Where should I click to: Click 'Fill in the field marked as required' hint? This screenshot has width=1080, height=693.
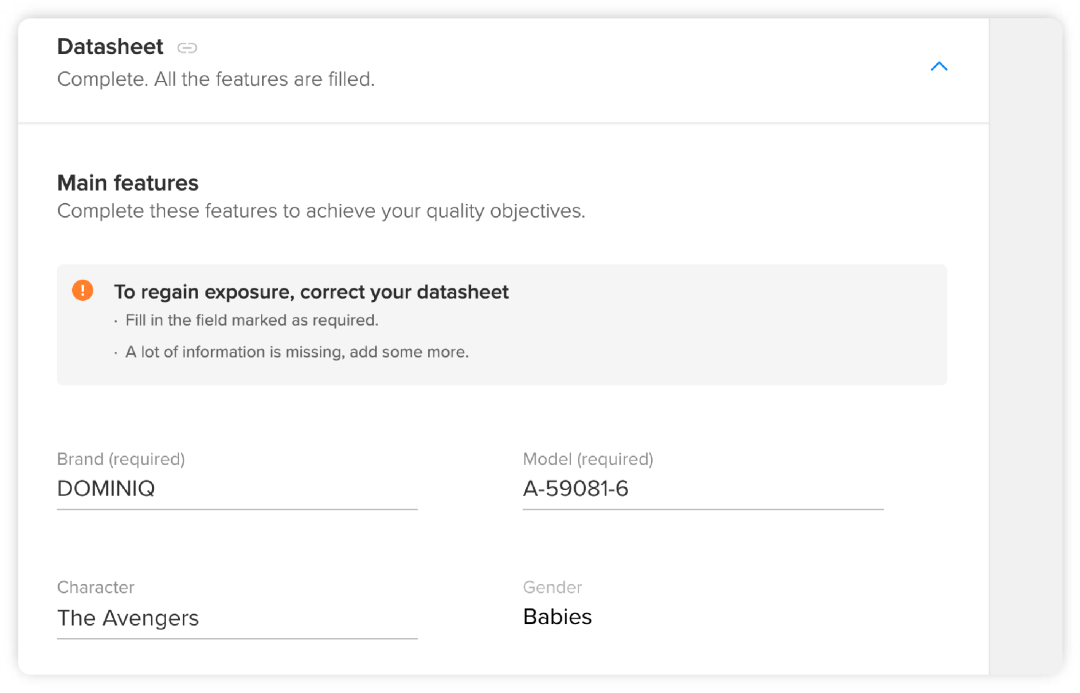252,321
